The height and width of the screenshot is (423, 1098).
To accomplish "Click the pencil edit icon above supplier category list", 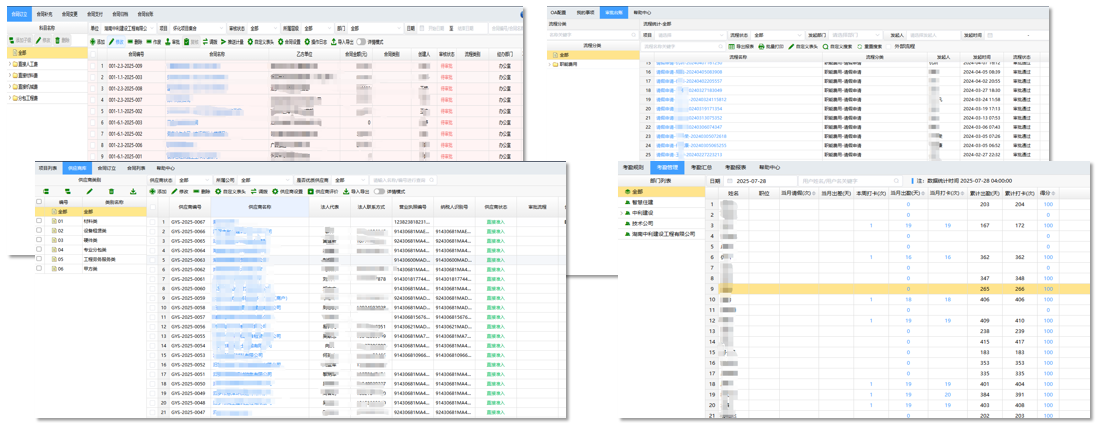I will [89, 191].
